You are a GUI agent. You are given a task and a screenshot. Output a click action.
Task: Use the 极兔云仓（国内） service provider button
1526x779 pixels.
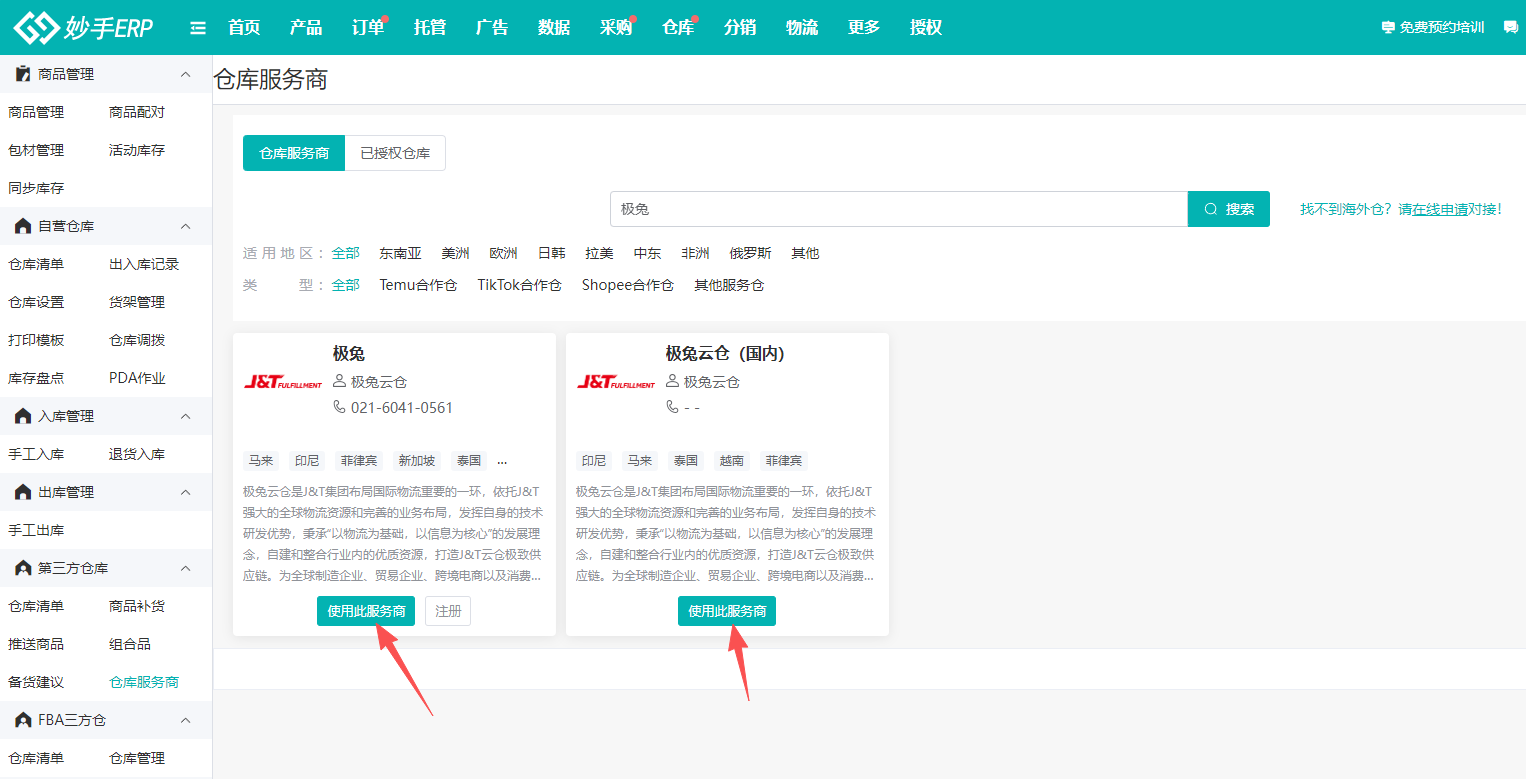[x=727, y=611]
